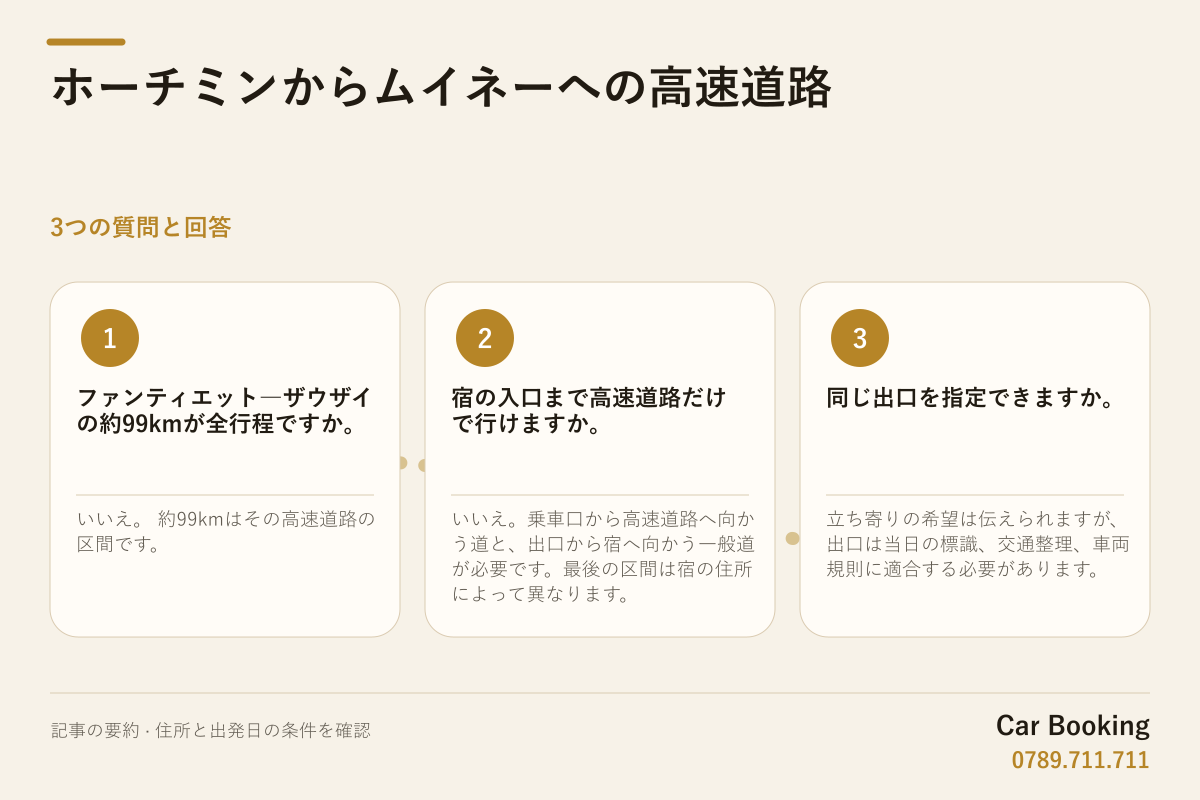Click question 宿の入口まで高速道路だけで行けますか

(x=590, y=411)
